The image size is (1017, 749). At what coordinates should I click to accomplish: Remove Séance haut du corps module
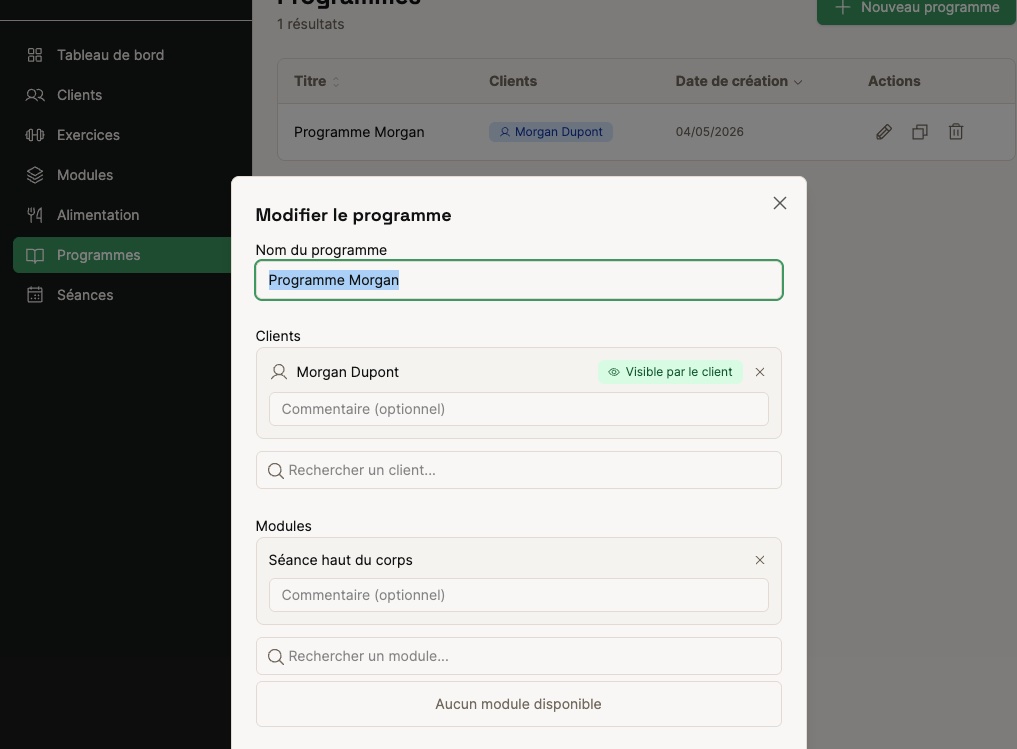coord(760,560)
